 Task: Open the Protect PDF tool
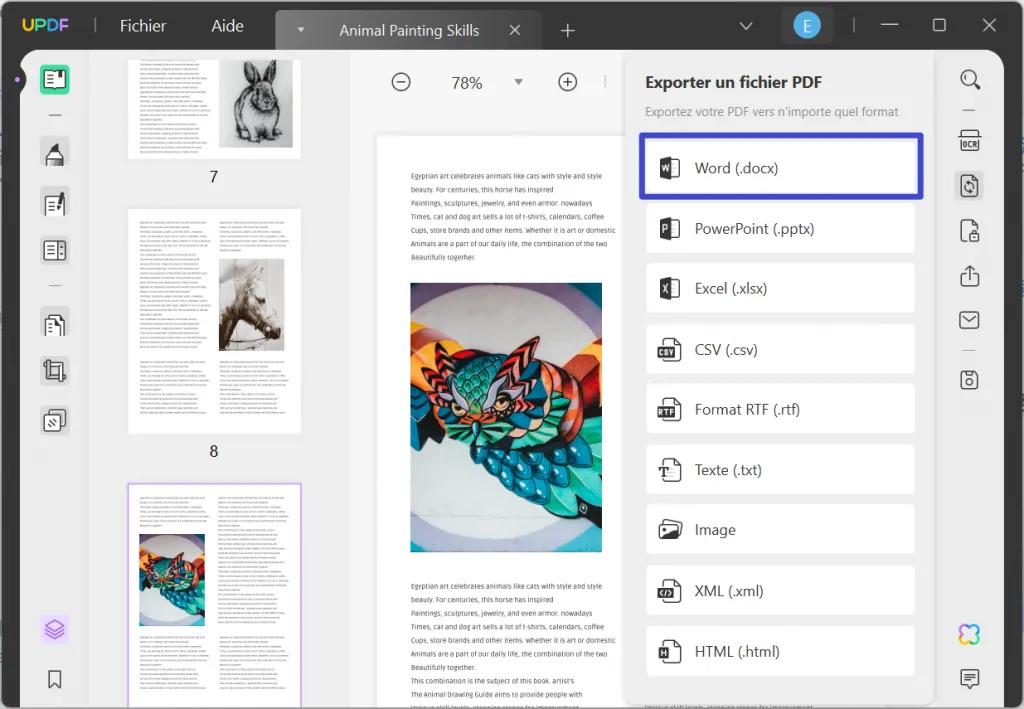click(968, 231)
